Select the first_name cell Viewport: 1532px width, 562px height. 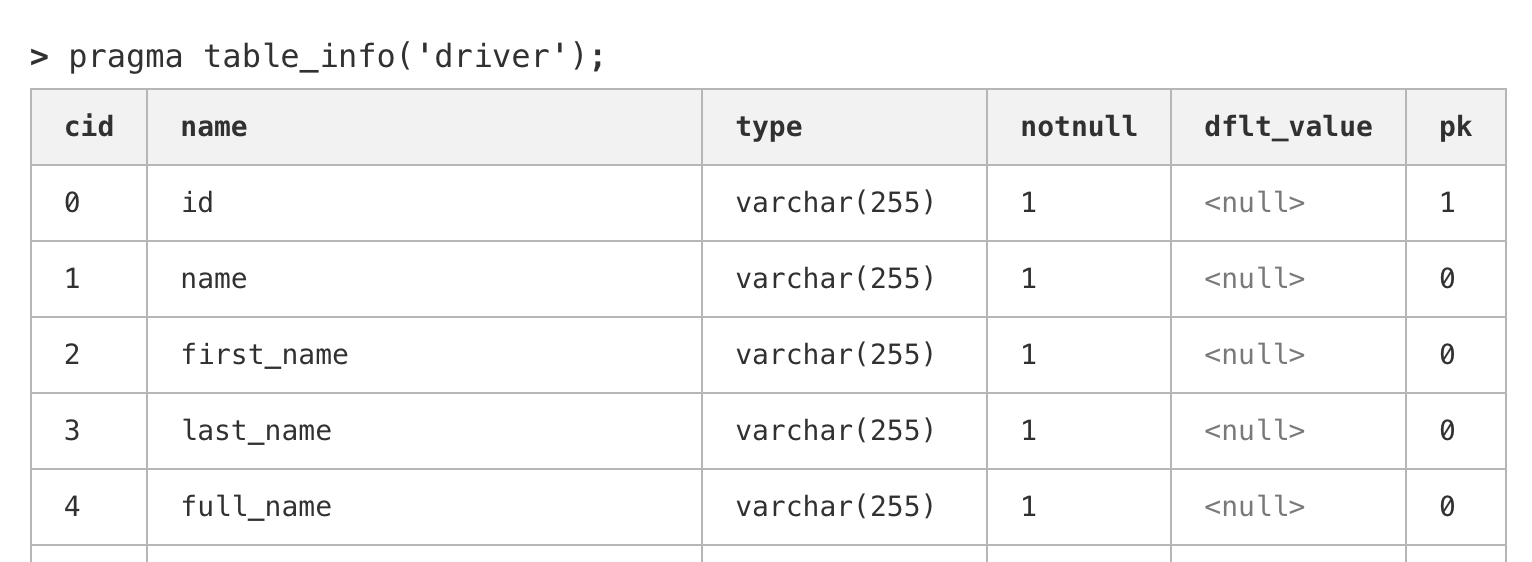coord(264,355)
